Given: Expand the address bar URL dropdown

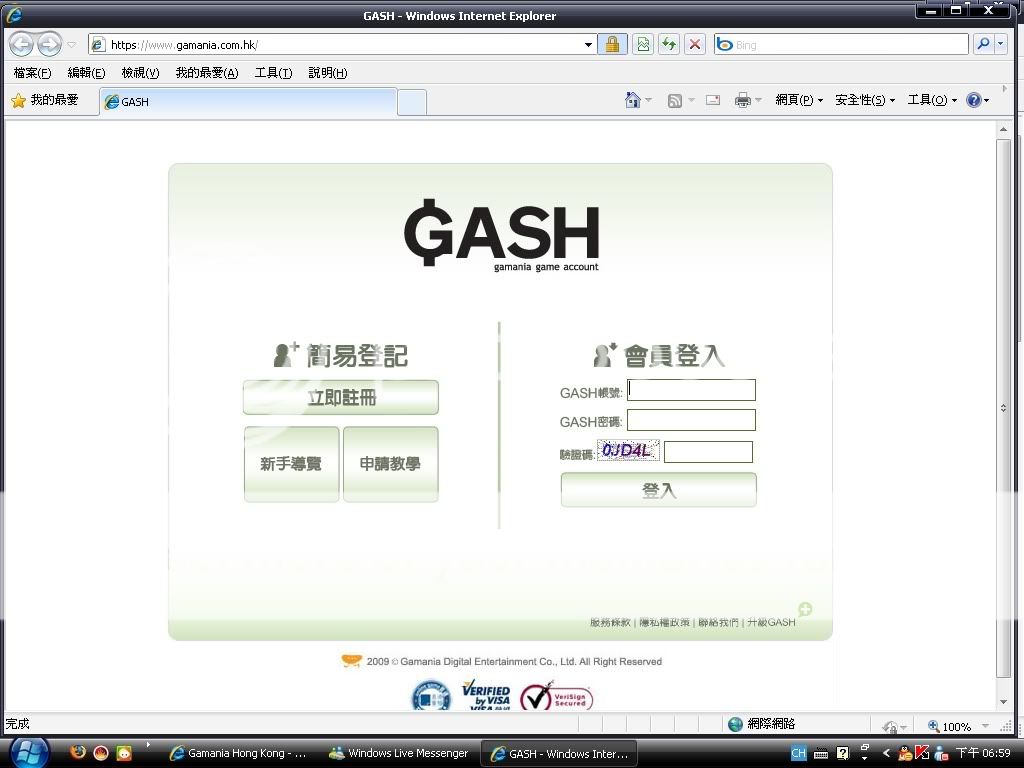Looking at the screenshot, I should tap(588, 45).
